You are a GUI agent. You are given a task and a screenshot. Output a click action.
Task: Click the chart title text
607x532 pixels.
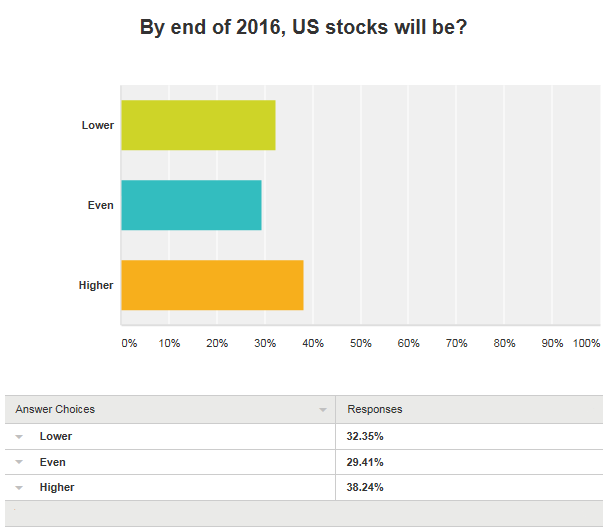click(304, 27)
